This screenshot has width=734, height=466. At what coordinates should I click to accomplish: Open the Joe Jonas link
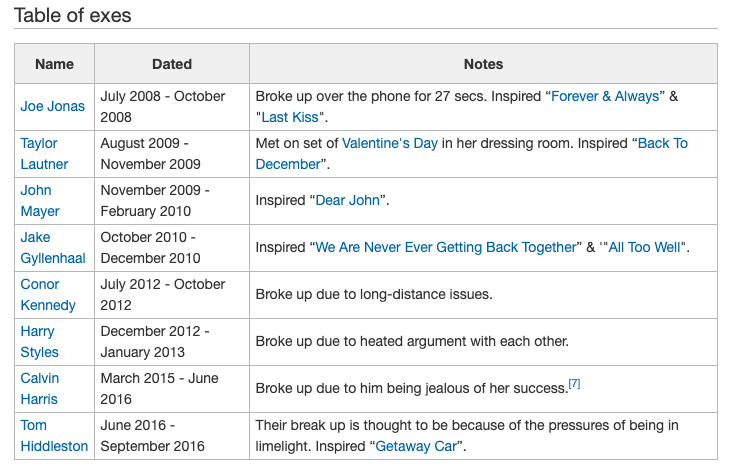click(x=52, y=106)
